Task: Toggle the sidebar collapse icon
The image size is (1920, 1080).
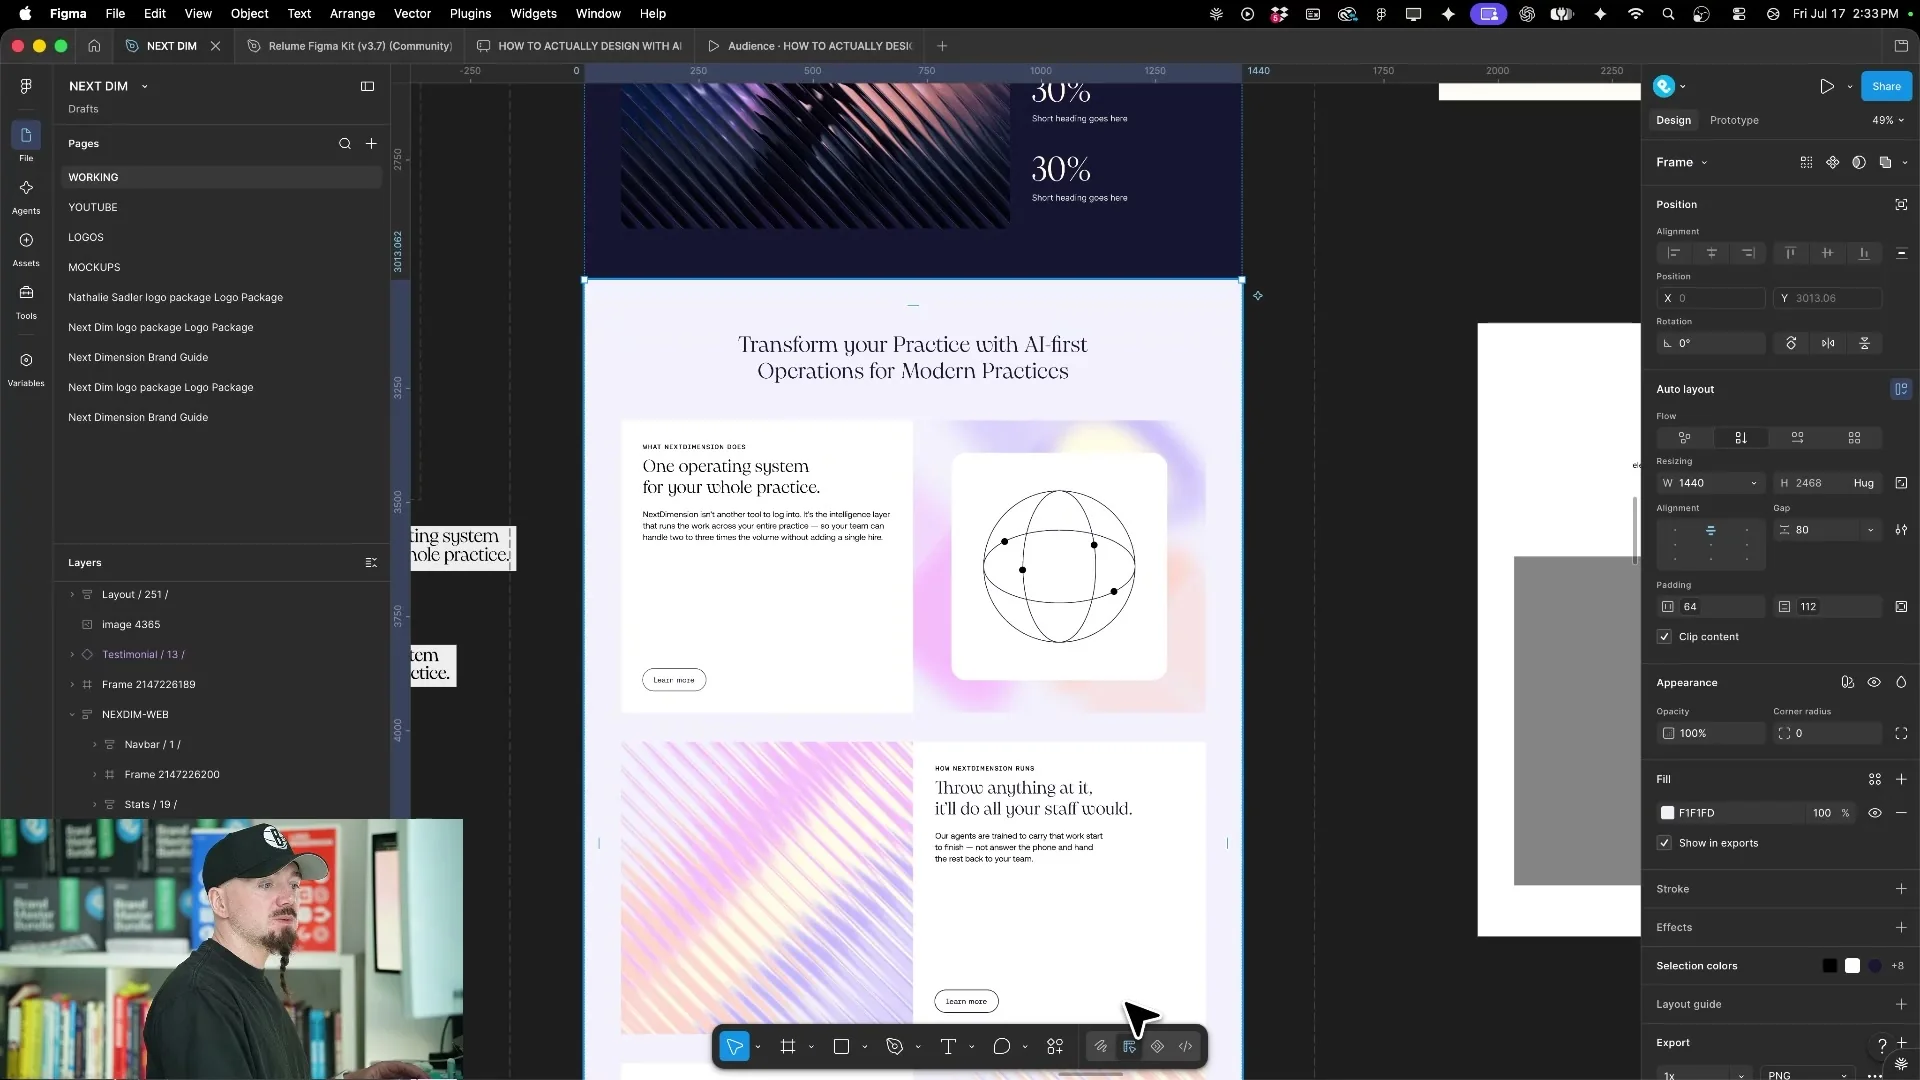Action: tap(367, 86)
